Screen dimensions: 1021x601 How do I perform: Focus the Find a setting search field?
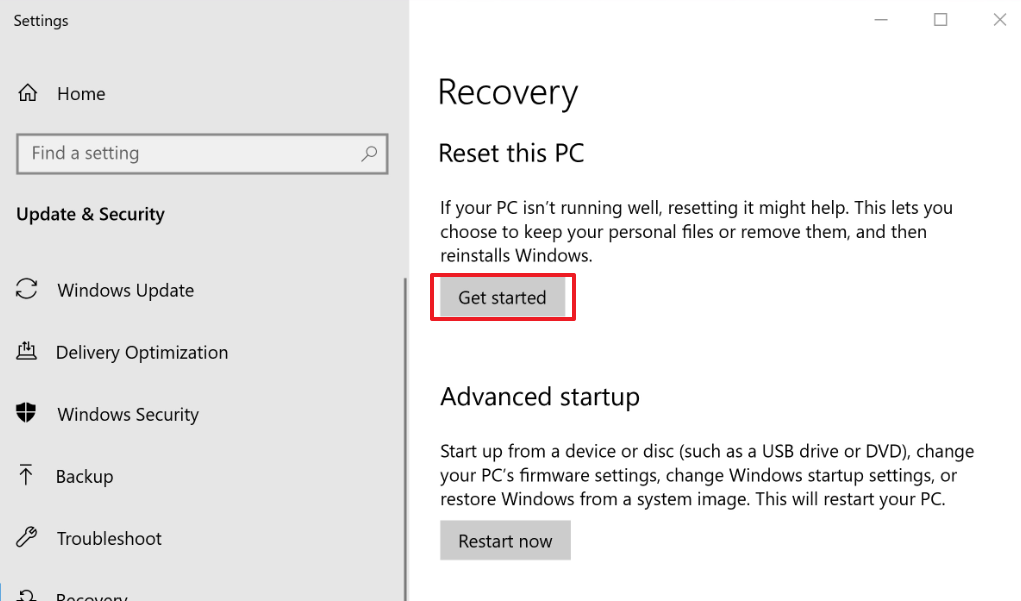pyautogui.click(x=190, y=154)
